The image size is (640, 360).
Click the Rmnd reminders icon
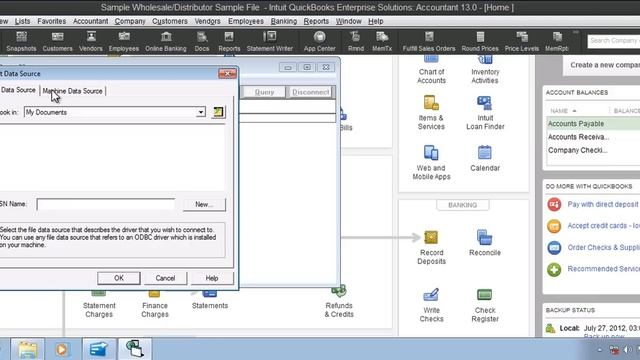[356, 41]
